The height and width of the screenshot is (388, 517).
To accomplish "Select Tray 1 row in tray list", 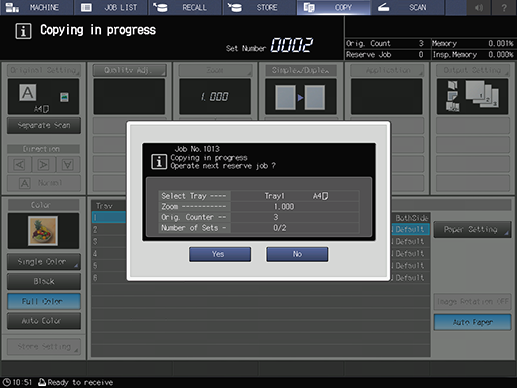I will coord(109,217).
